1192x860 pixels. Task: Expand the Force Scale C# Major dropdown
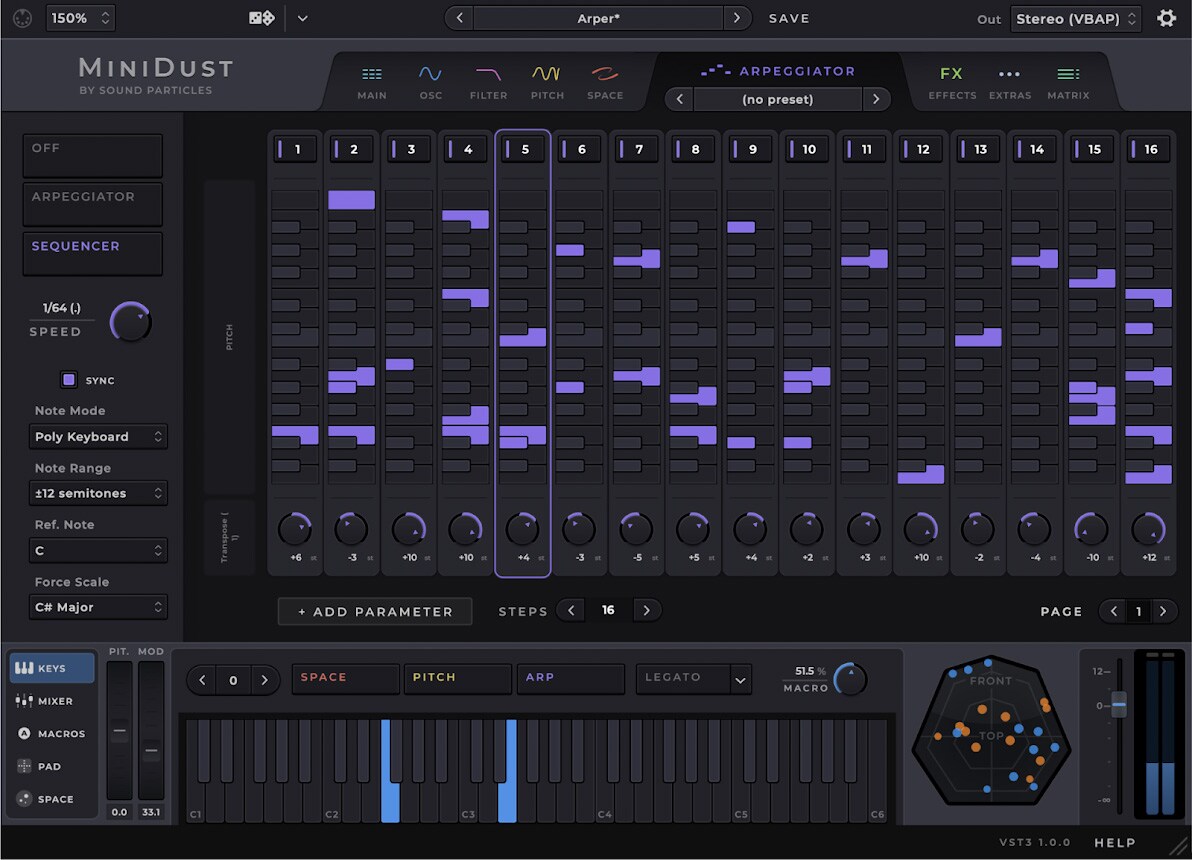tap(98, 607)
